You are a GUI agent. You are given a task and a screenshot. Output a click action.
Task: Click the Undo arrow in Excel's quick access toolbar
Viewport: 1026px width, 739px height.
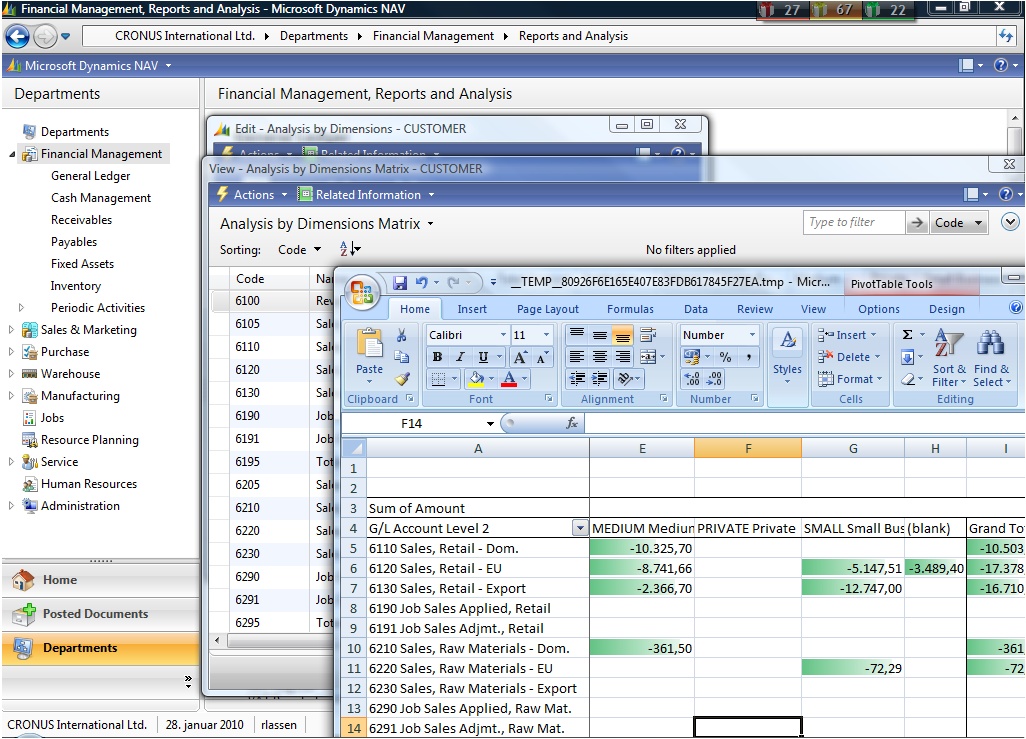(x=421, y=282)
